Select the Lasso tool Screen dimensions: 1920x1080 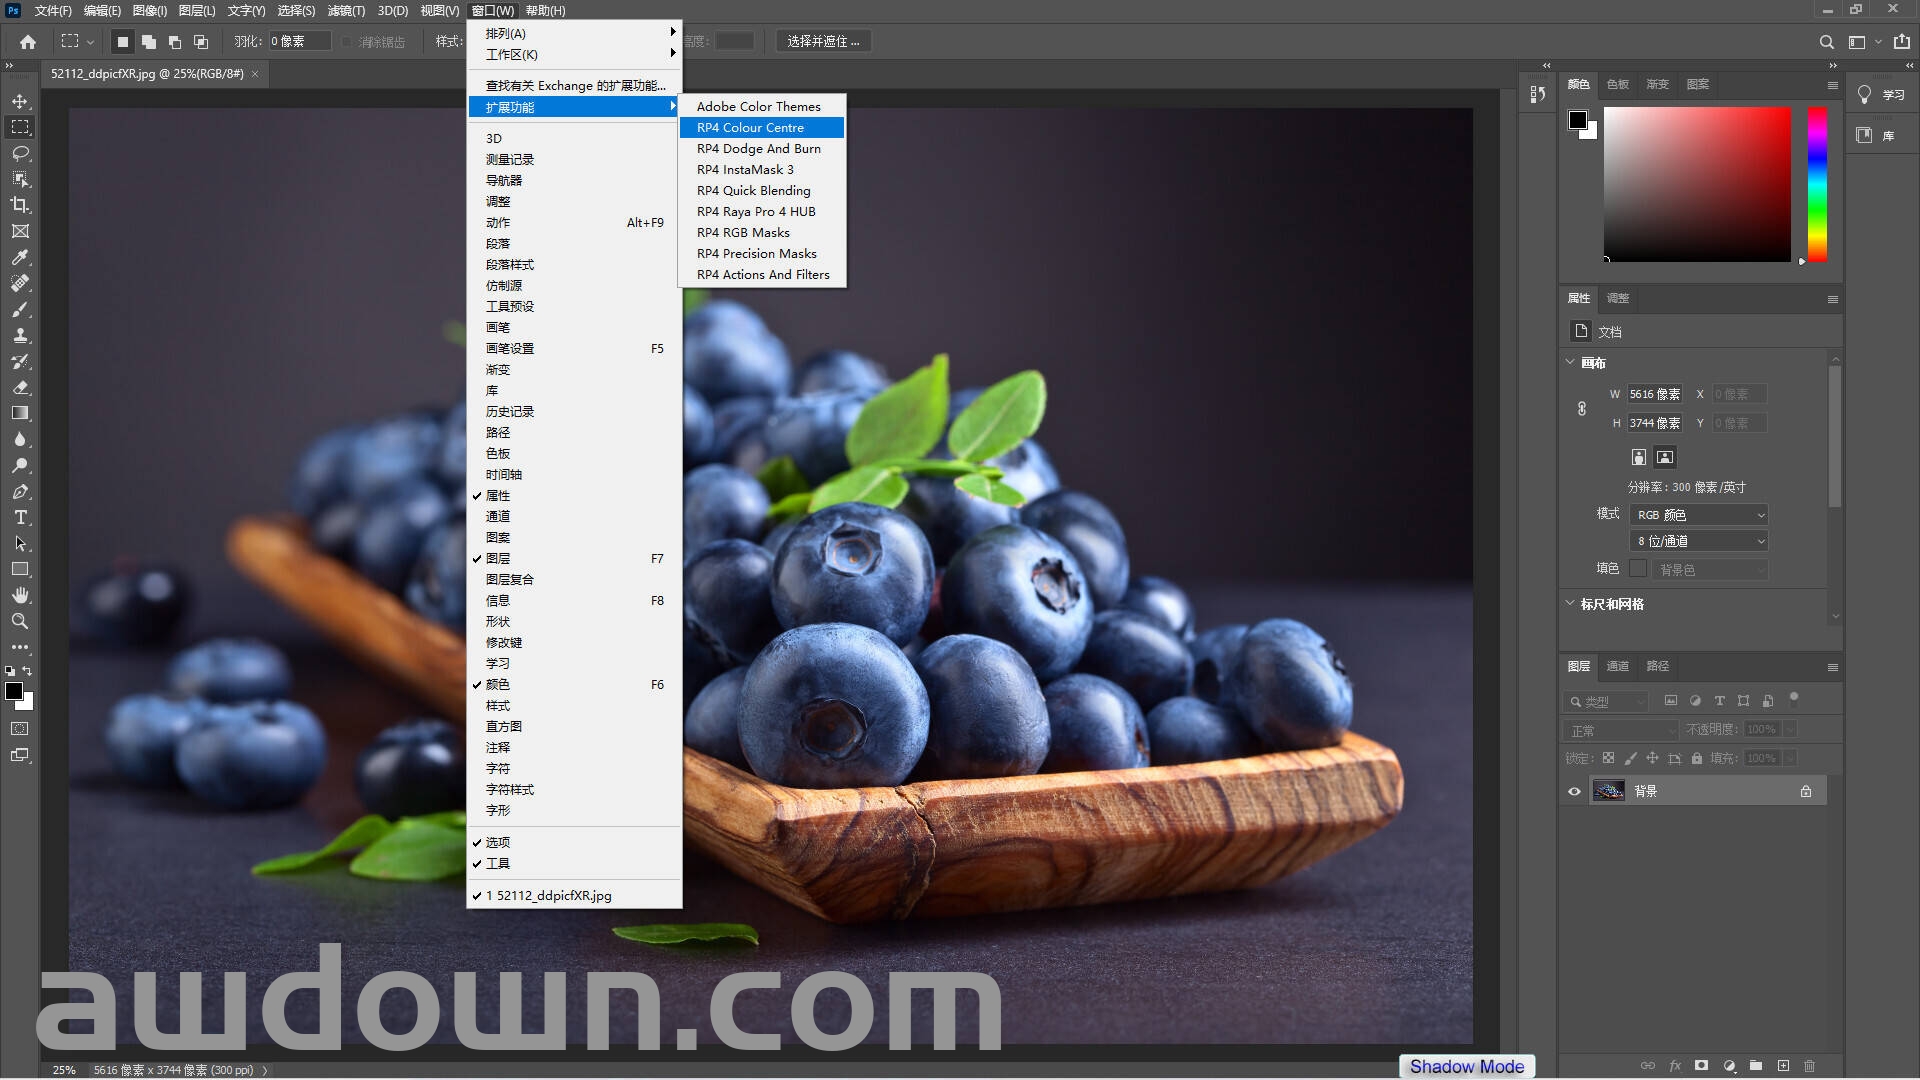[x=20, y=153]
